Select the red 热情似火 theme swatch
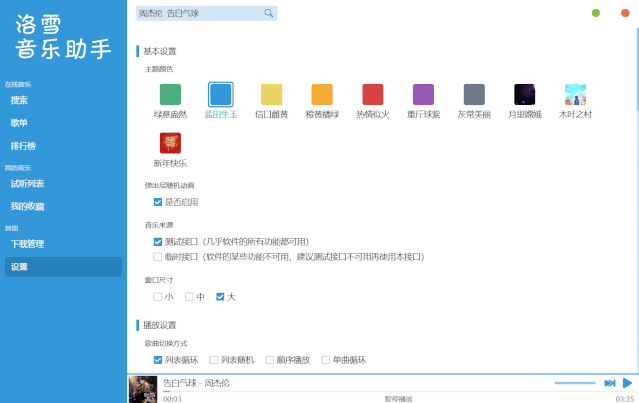639x403 pixels. (x=372, y=95)
